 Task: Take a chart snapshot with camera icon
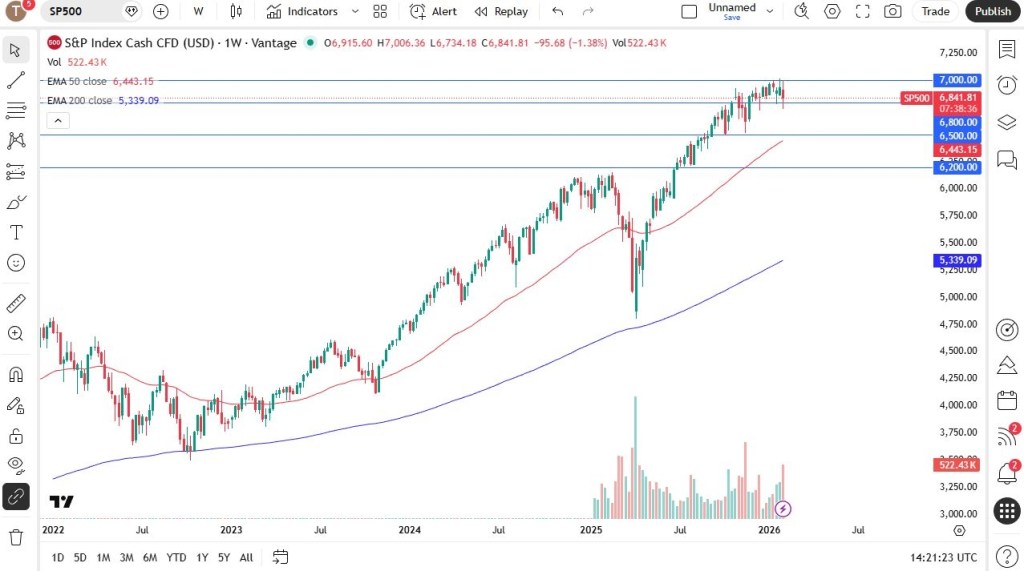point(892,11)
